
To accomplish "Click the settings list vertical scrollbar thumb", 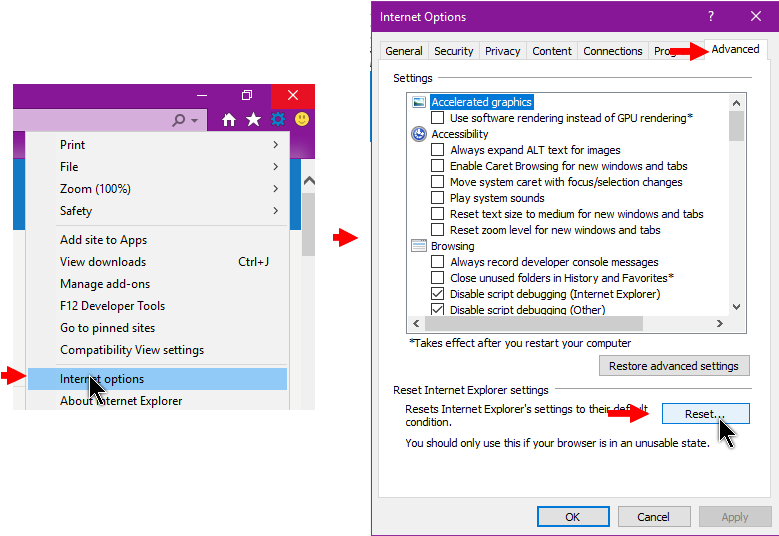I will point(736,126).
